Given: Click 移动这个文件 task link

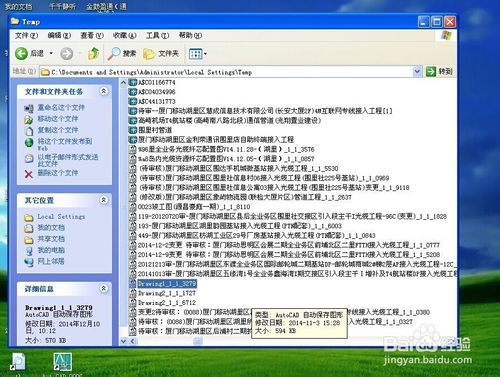Looking at the screenshot, I should [58, 119].
